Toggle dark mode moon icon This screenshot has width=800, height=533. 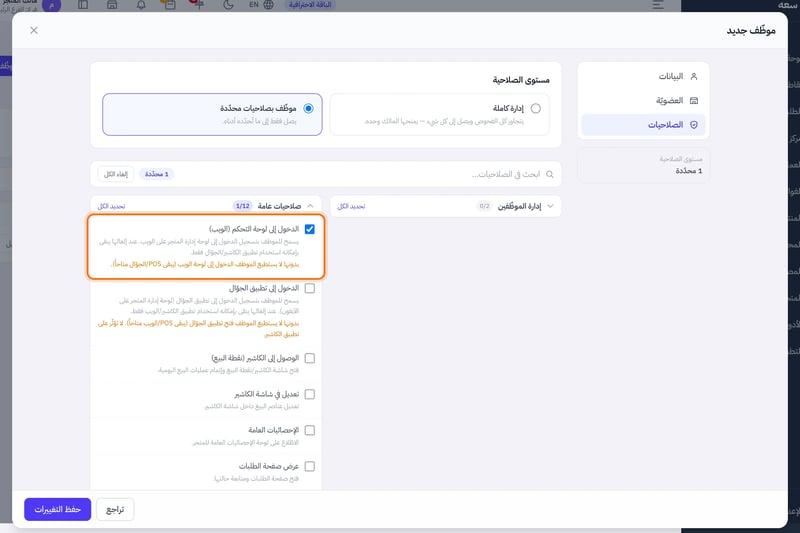click(228, 5)
